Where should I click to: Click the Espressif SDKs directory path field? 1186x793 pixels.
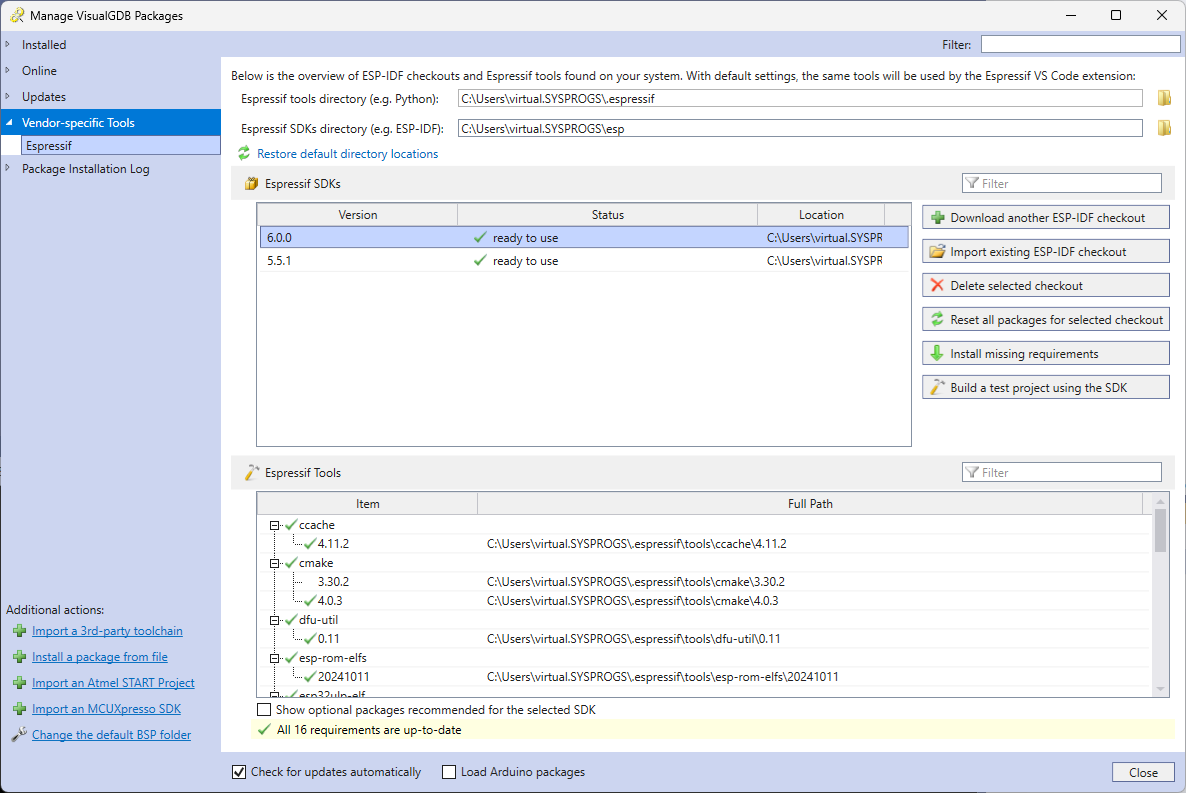pos(800,129)
